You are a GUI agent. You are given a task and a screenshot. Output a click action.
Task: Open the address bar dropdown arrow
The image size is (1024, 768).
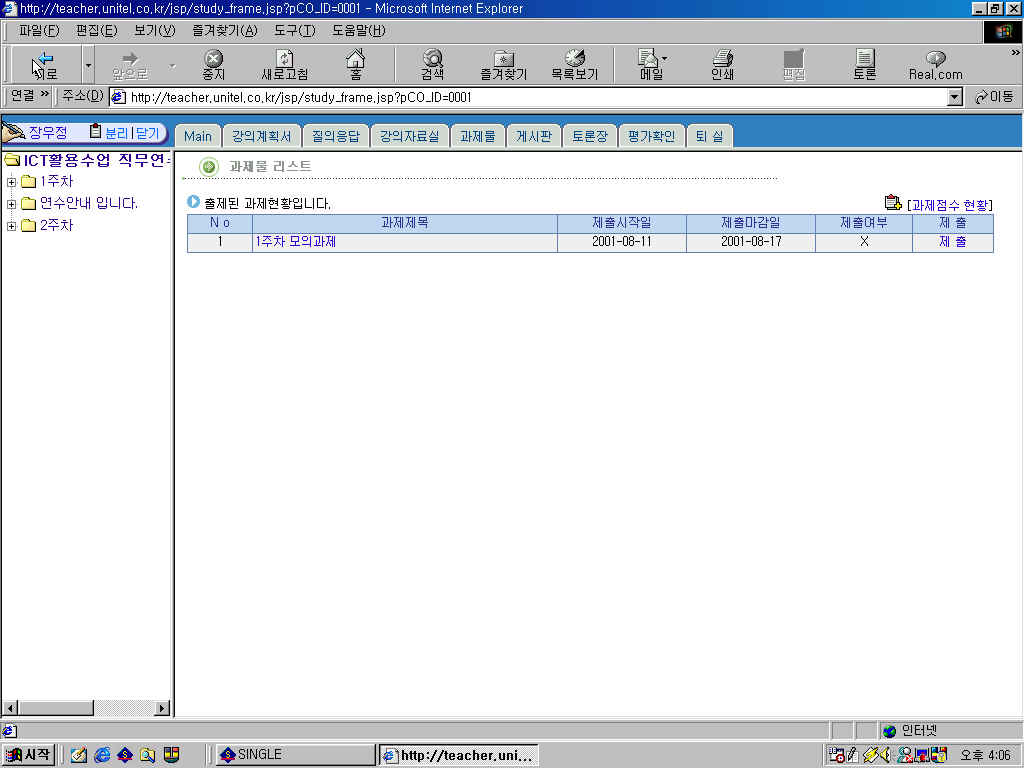pos(954,97)
